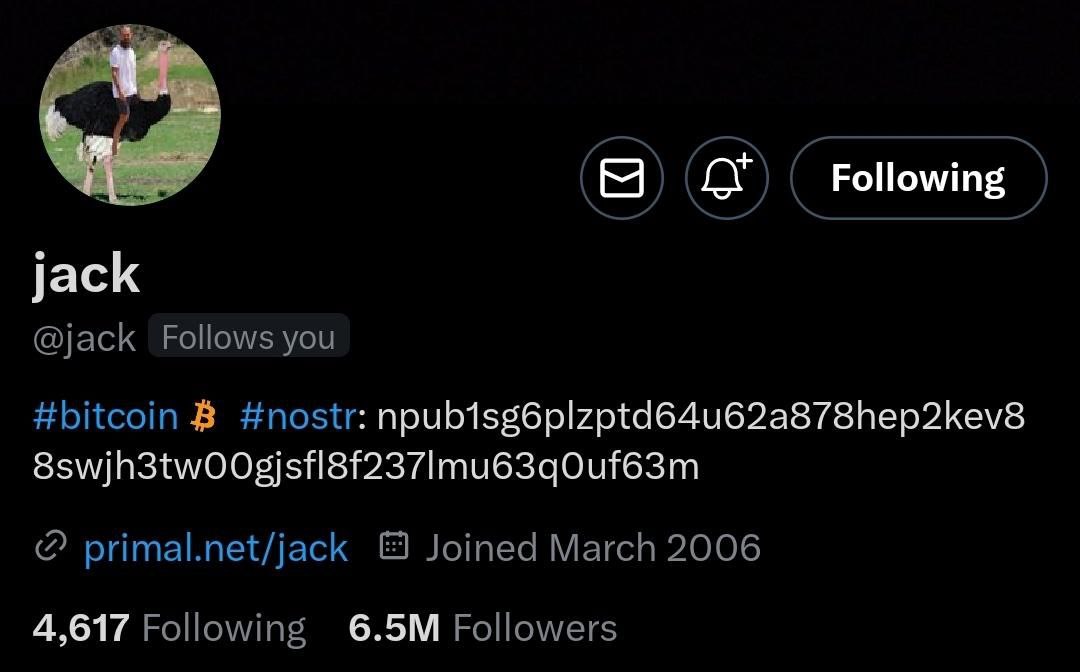Viewport: 1080px width, 672px height.
Task: Open the ostrich profile picture
Action: point(129,115)
